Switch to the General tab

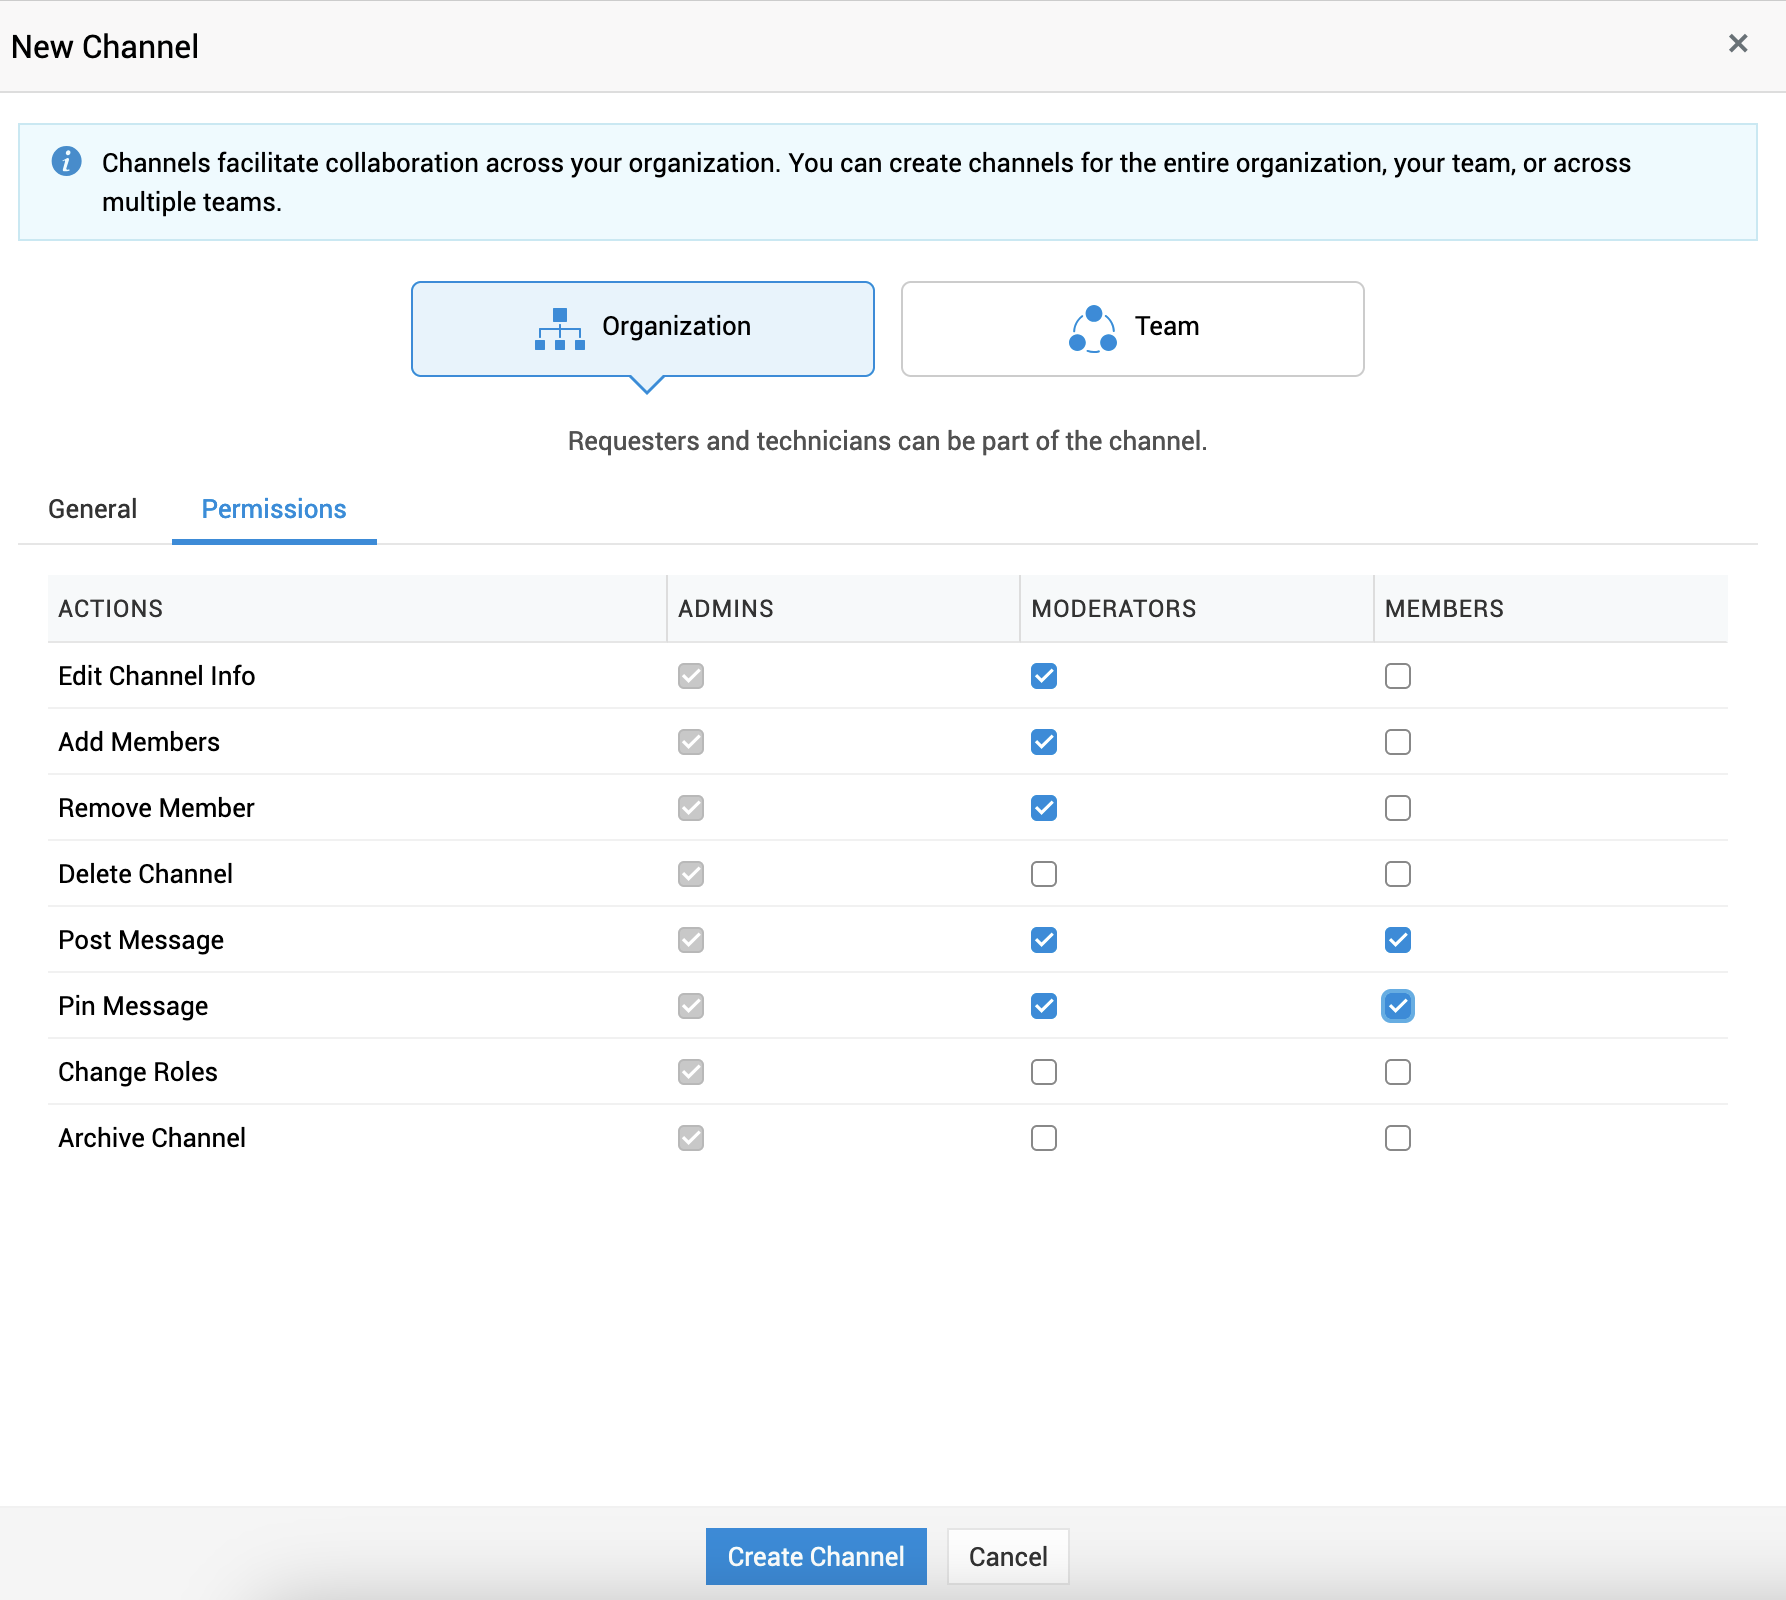93,509
